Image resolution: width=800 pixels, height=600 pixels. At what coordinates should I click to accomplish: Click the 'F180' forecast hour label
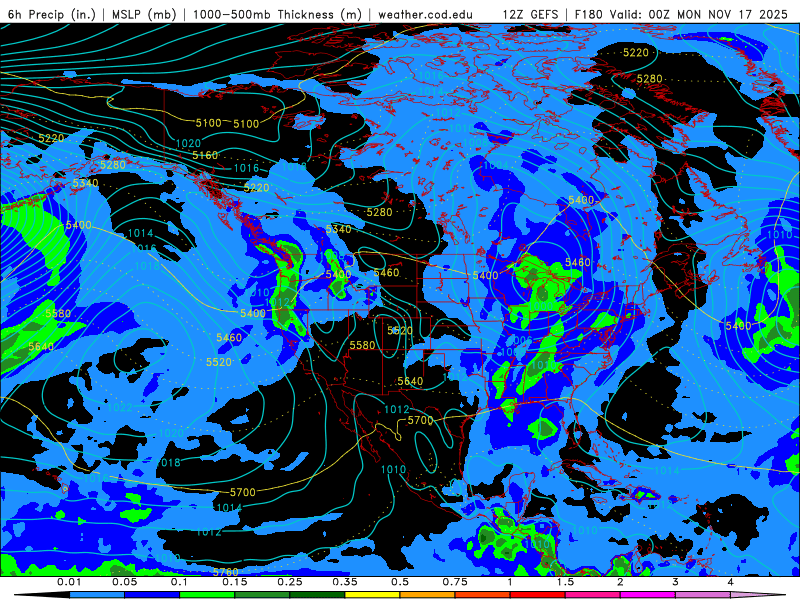(589, 14)
